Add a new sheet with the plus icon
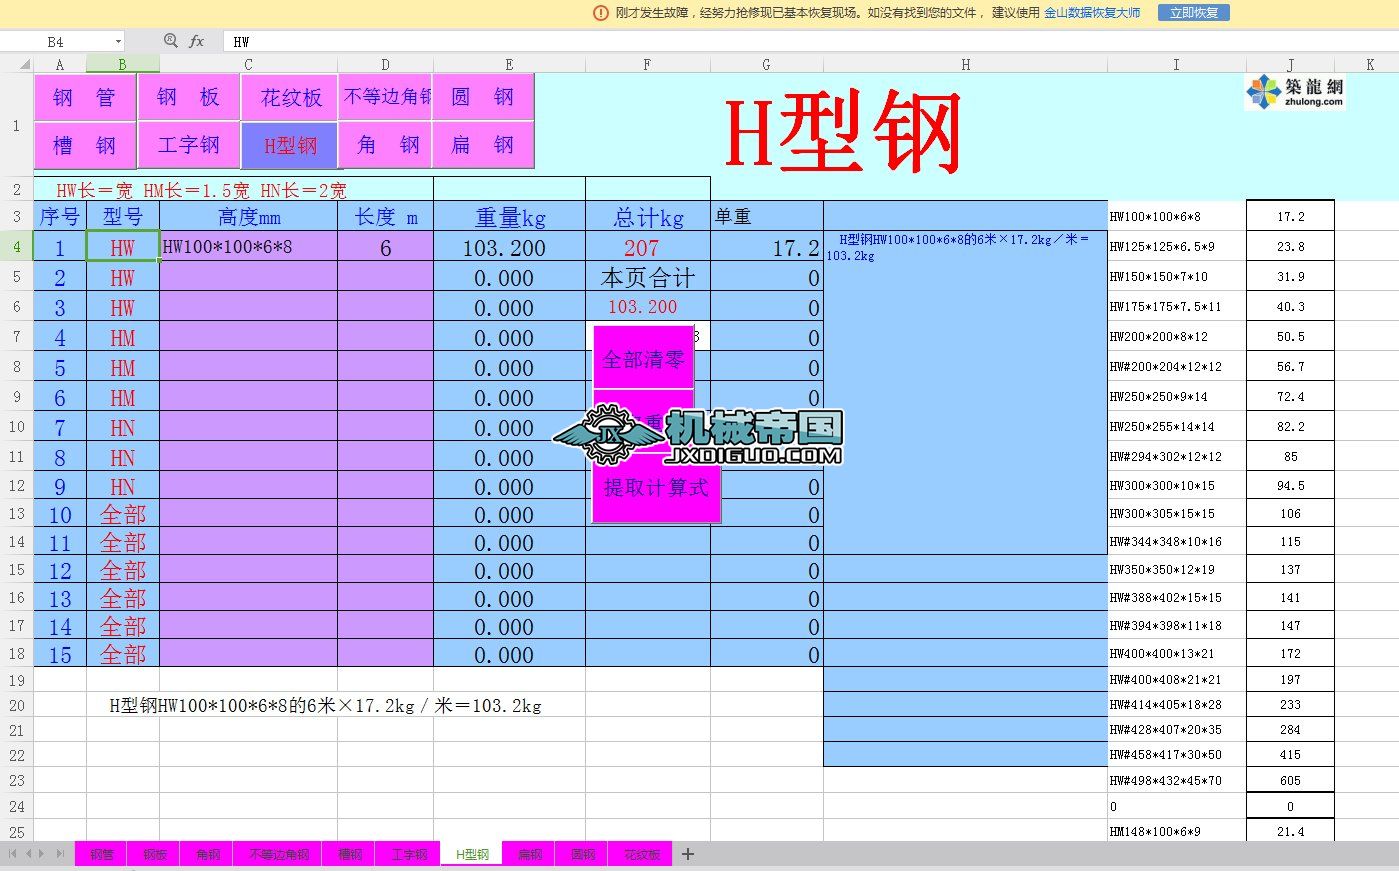 pos(688,854)
